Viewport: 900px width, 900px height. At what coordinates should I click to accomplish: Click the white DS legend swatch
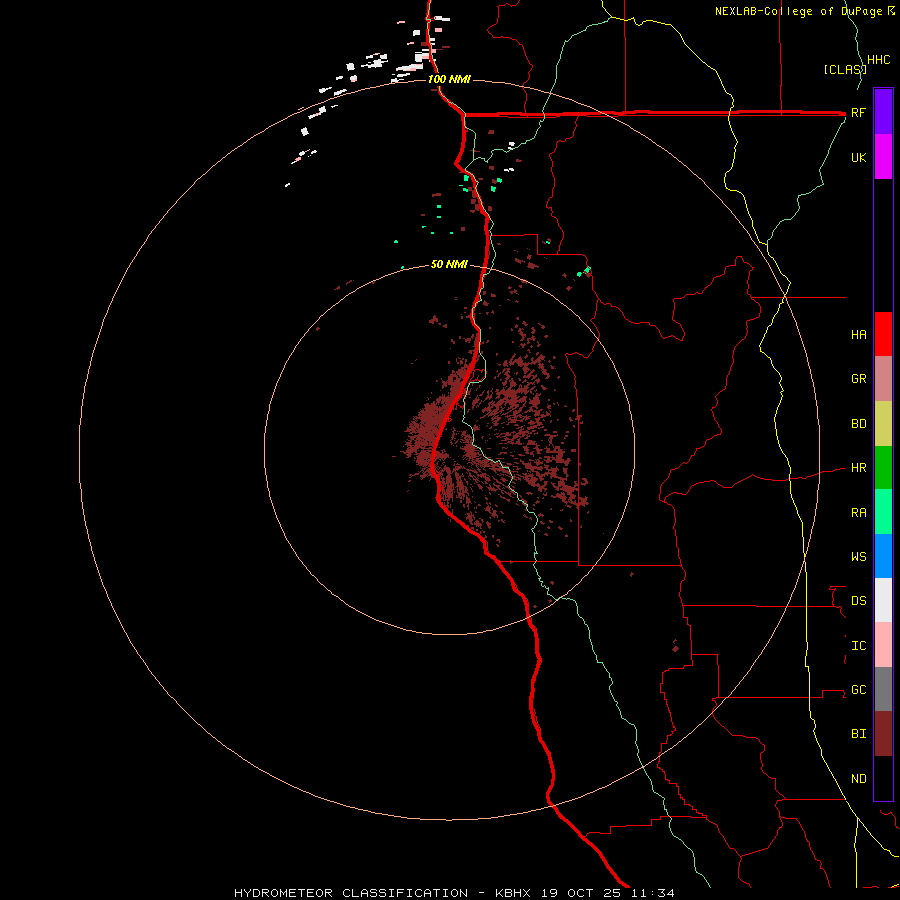pyautogui.click(x=883, y=600)
